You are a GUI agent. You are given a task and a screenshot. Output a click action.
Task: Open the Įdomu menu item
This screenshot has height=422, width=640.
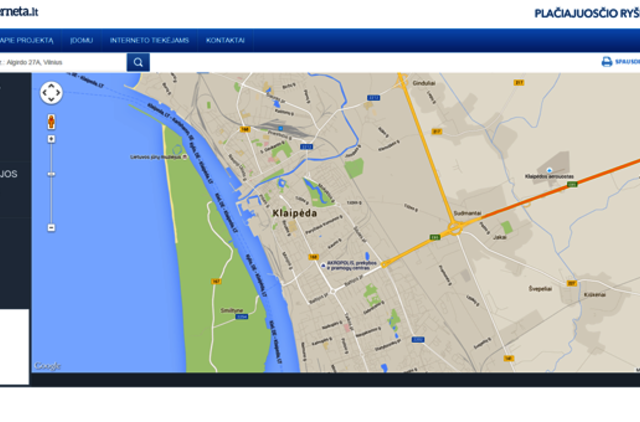coord(82,41)
